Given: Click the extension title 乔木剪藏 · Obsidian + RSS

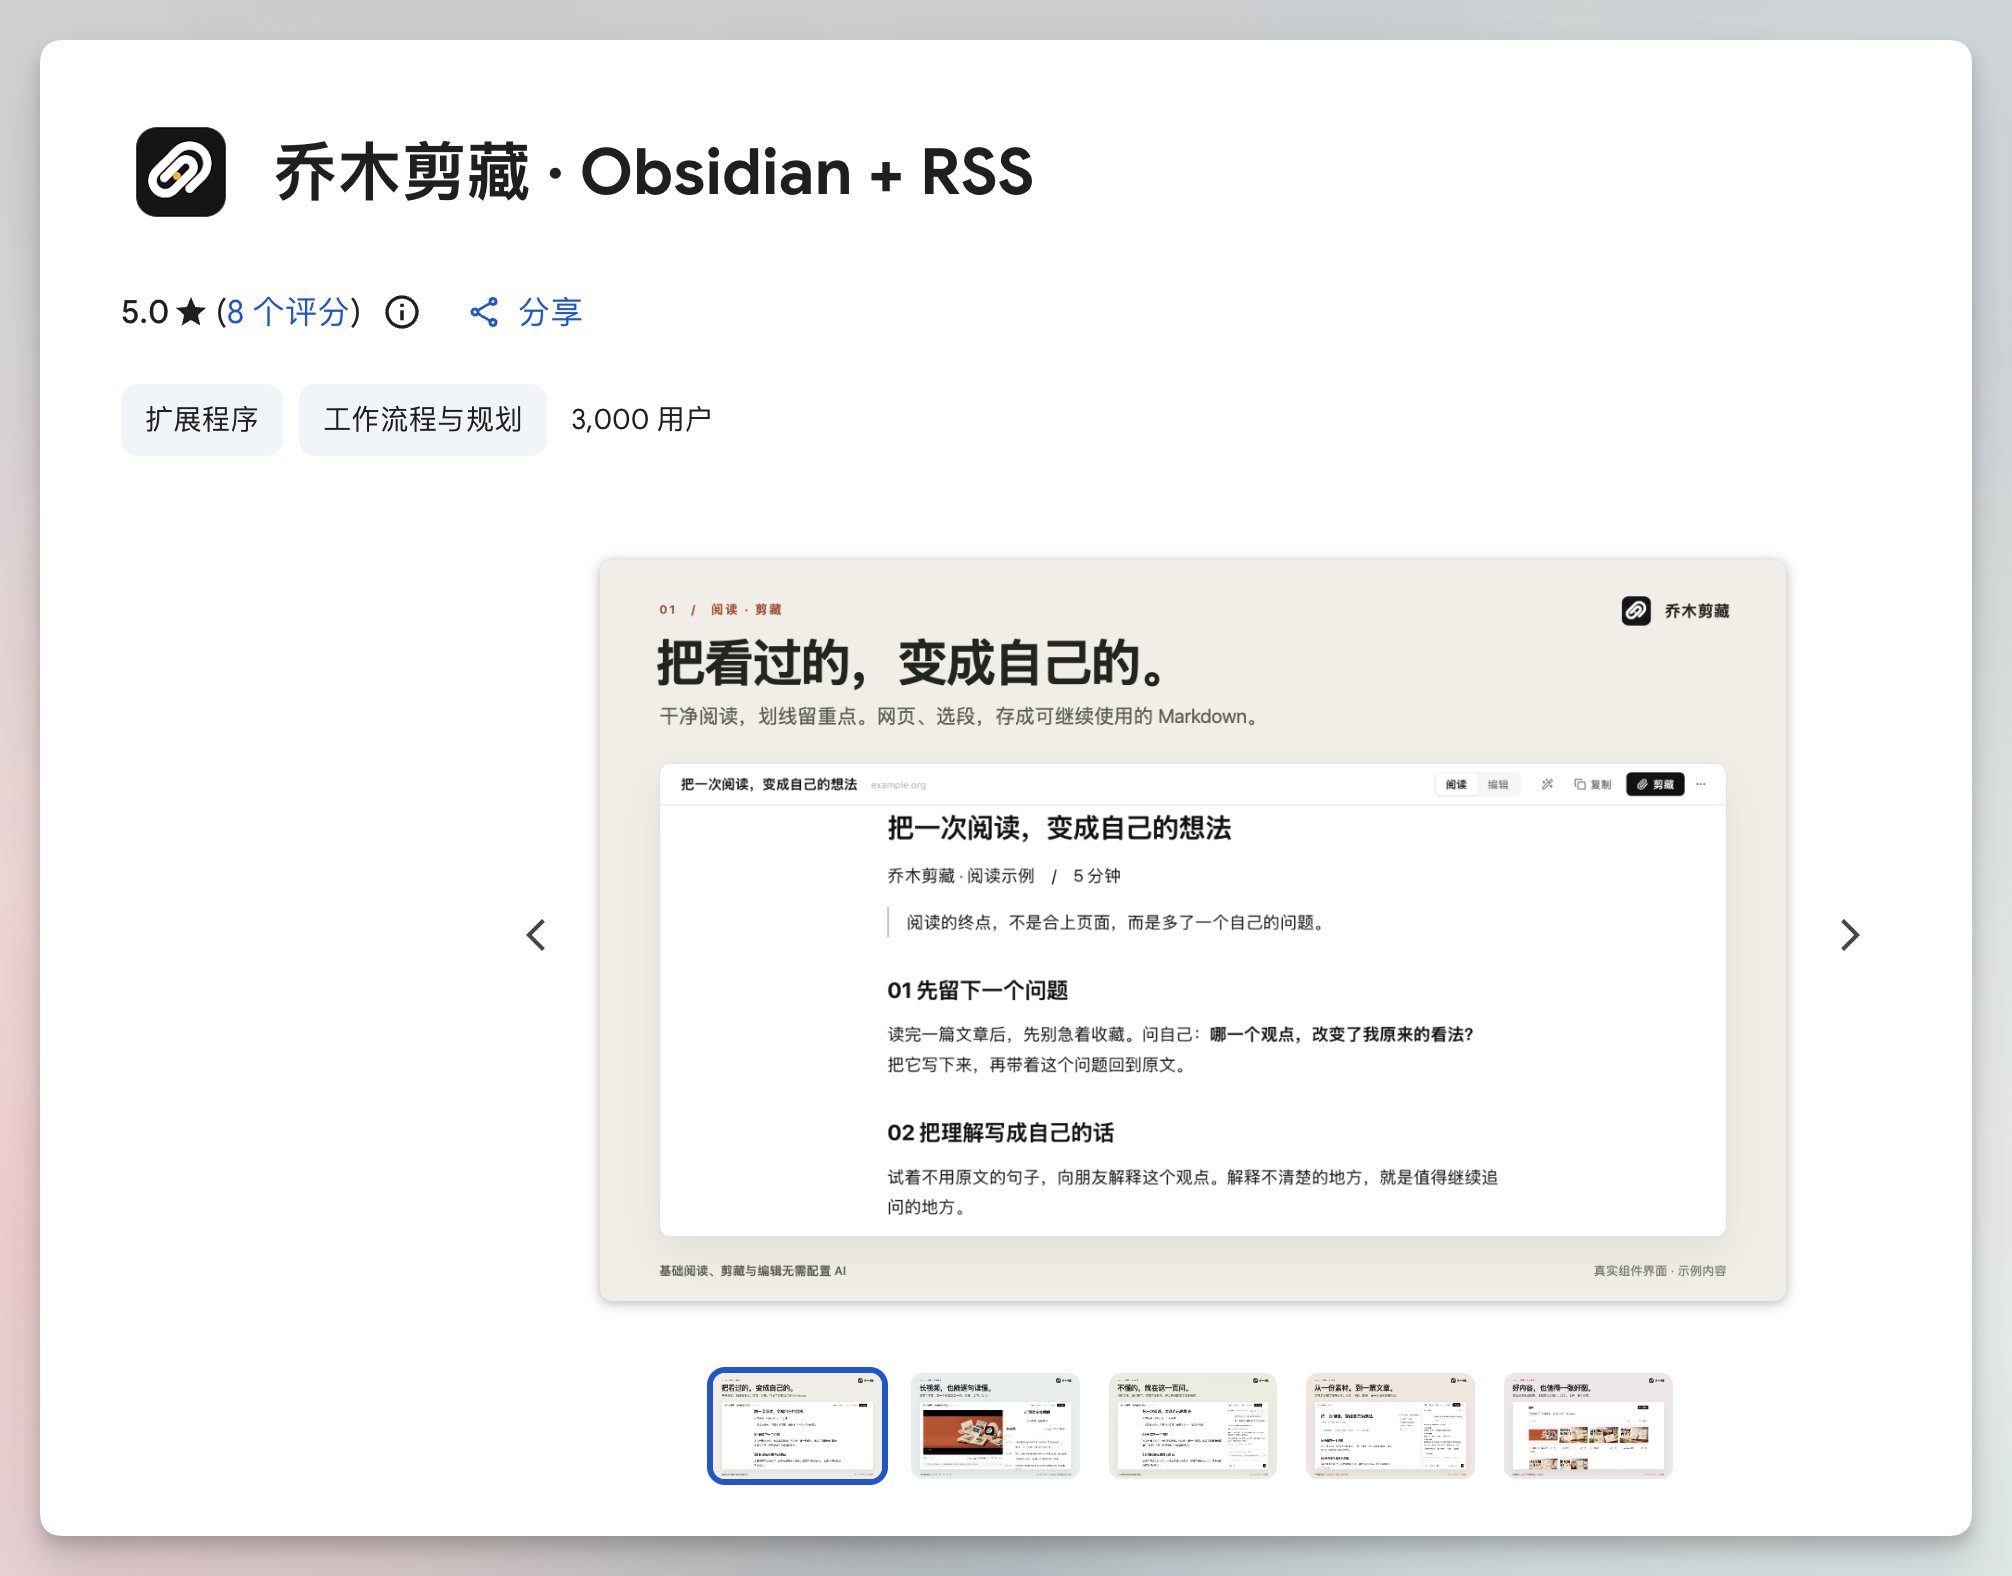Looking at the screenshot, I should point(654,172).
